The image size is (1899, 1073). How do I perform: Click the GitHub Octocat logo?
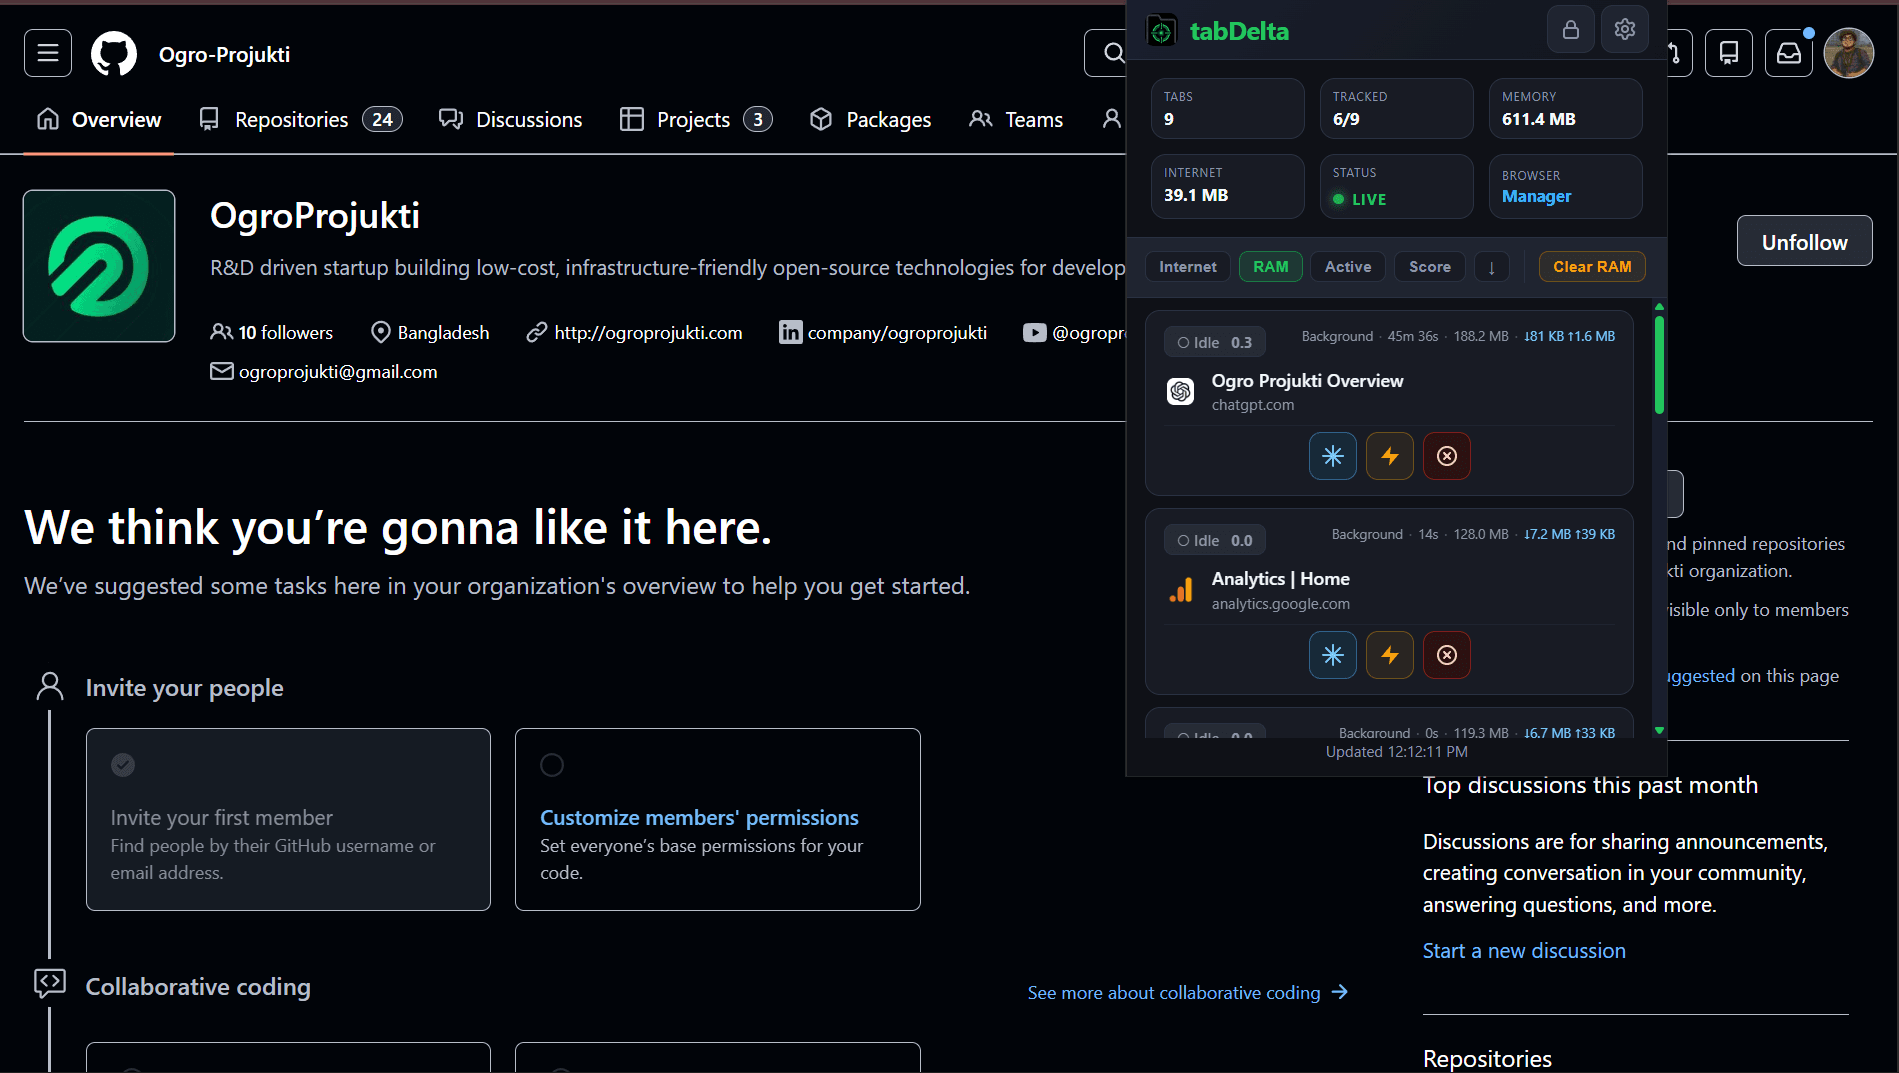114,54
